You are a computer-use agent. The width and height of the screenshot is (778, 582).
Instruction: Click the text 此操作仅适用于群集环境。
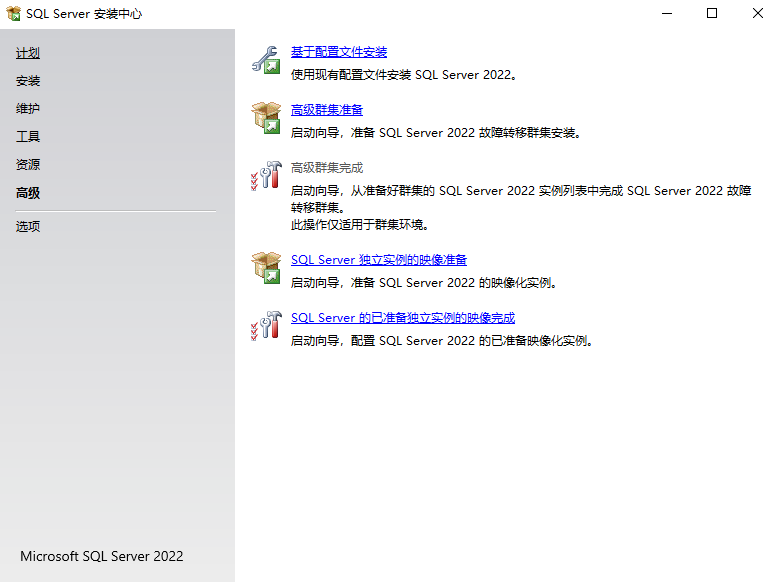click(360, 225)
